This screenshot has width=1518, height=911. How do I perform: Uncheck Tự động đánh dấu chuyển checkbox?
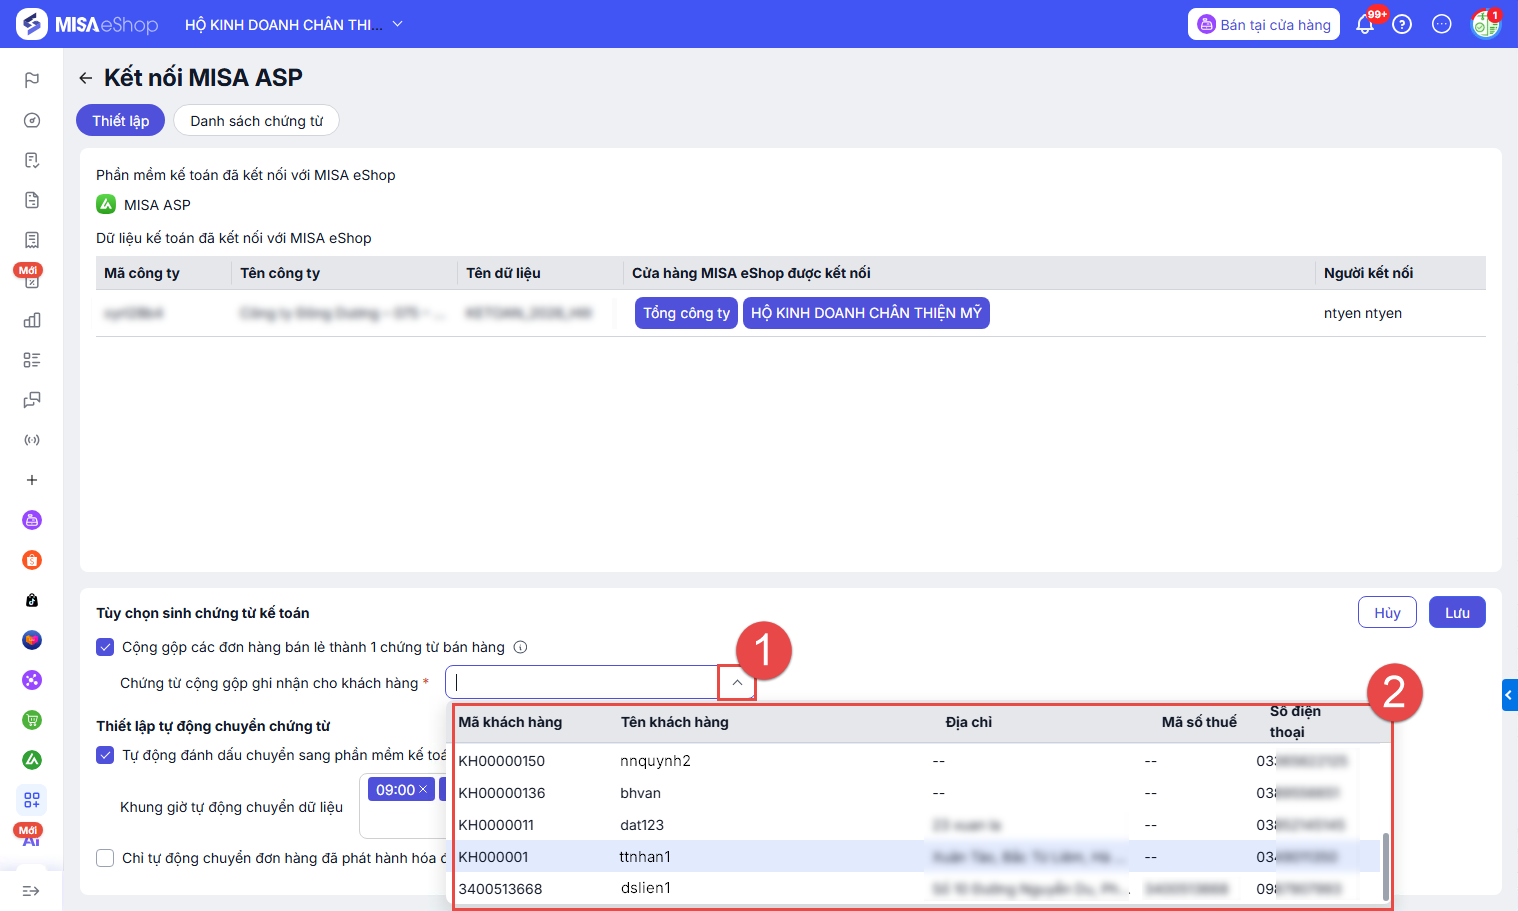point(105,755)
